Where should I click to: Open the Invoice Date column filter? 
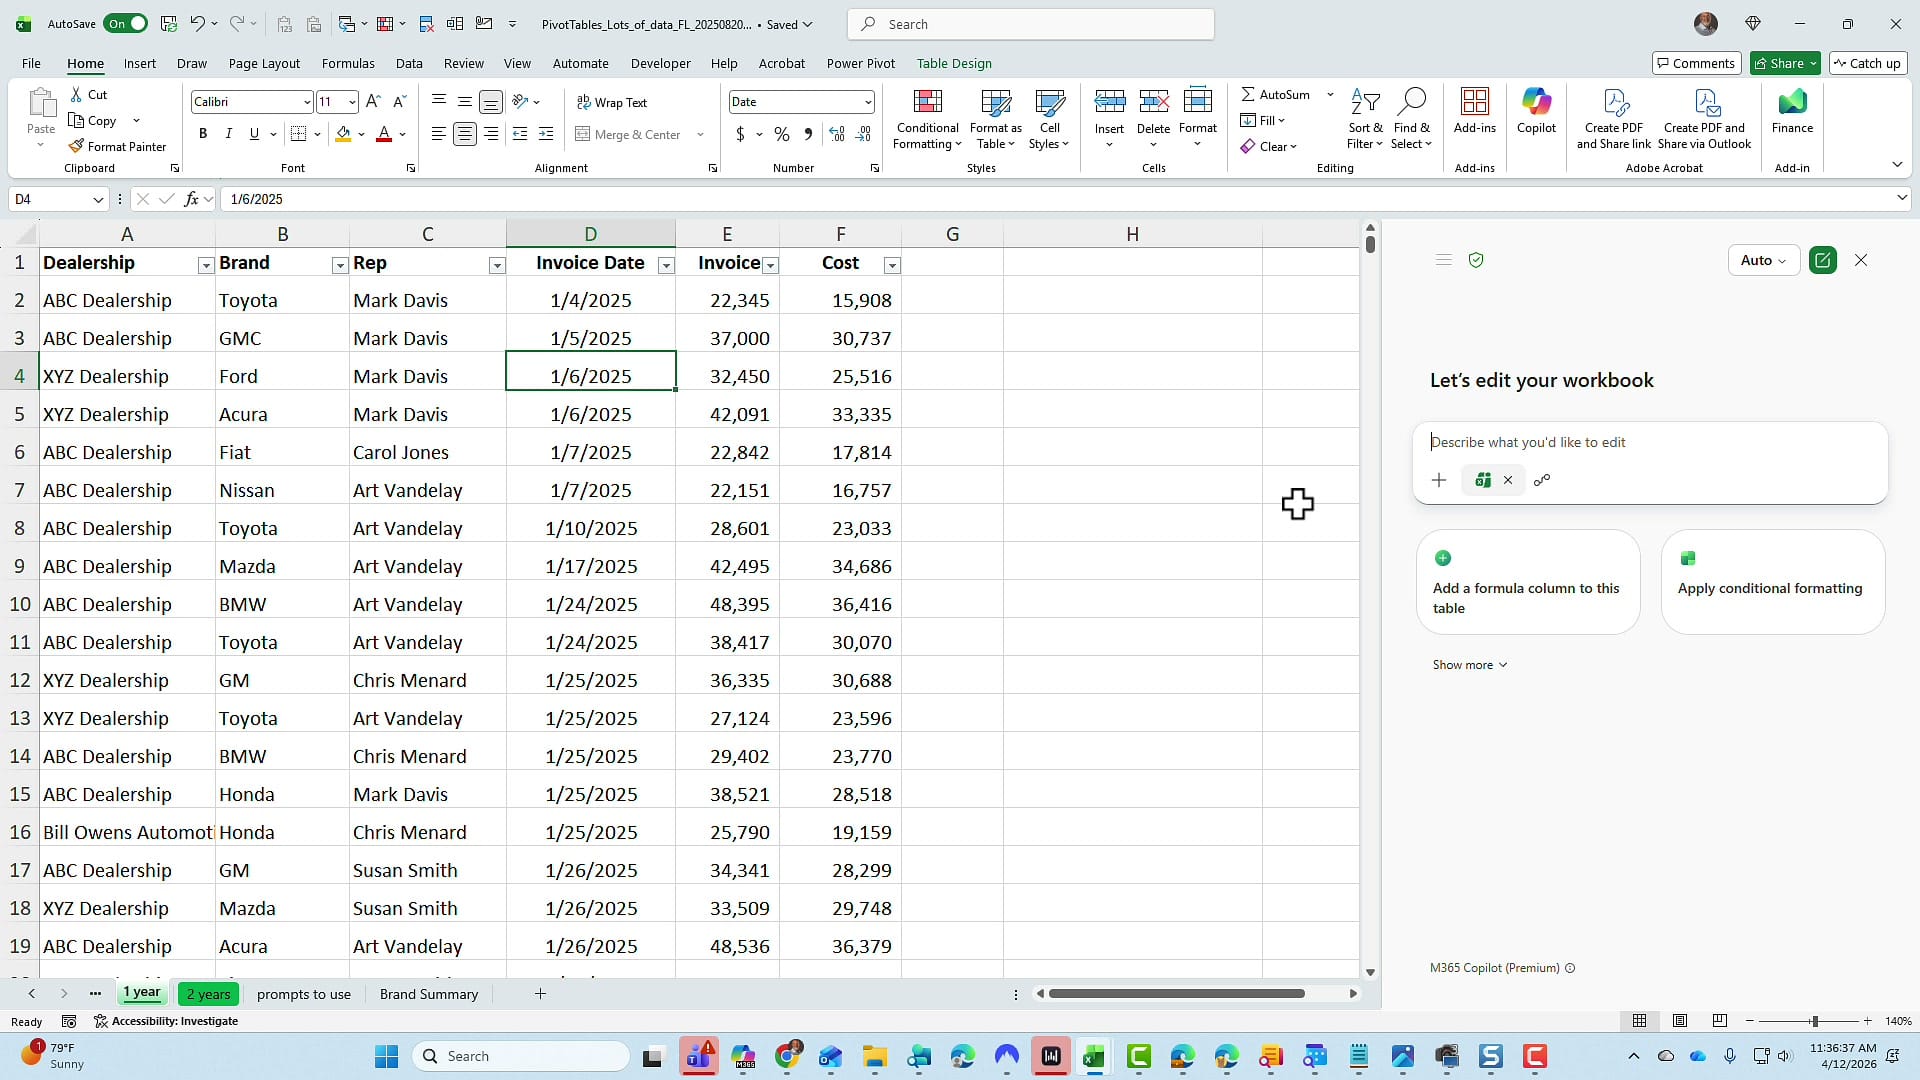pos(665,265)
